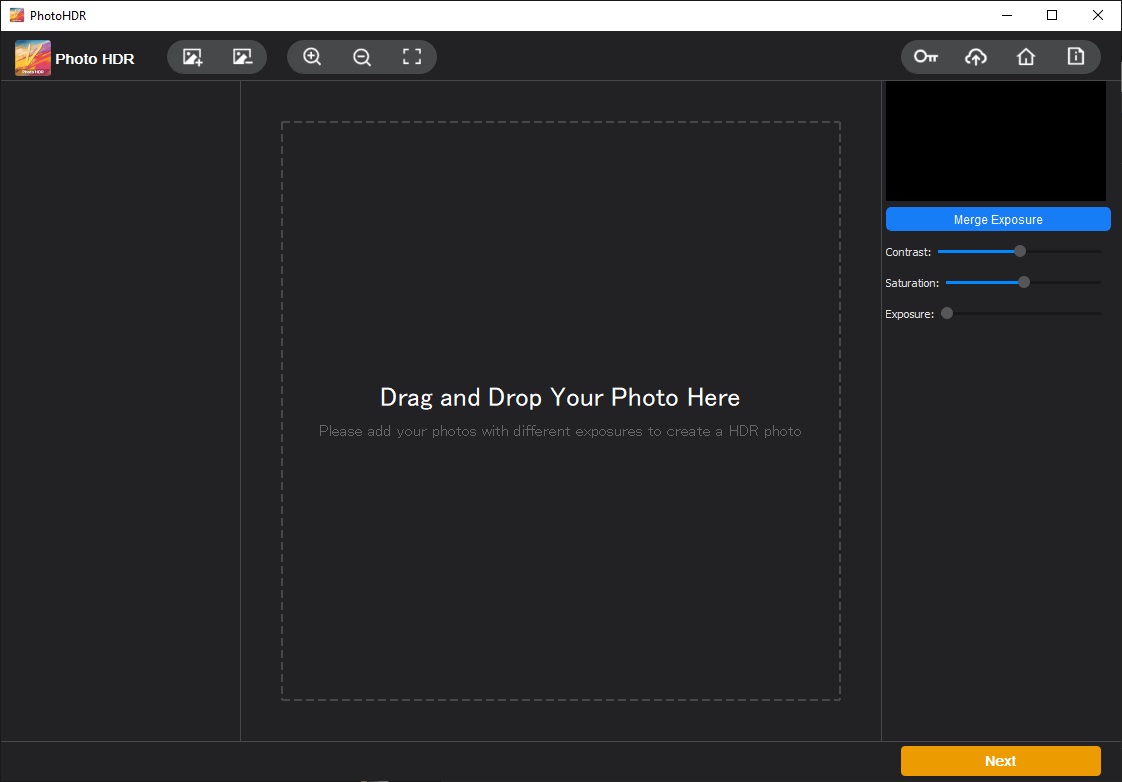Zoom out with the magnifier minus icon
Screen dimensions: 1122x782
[x=362, y=57]
